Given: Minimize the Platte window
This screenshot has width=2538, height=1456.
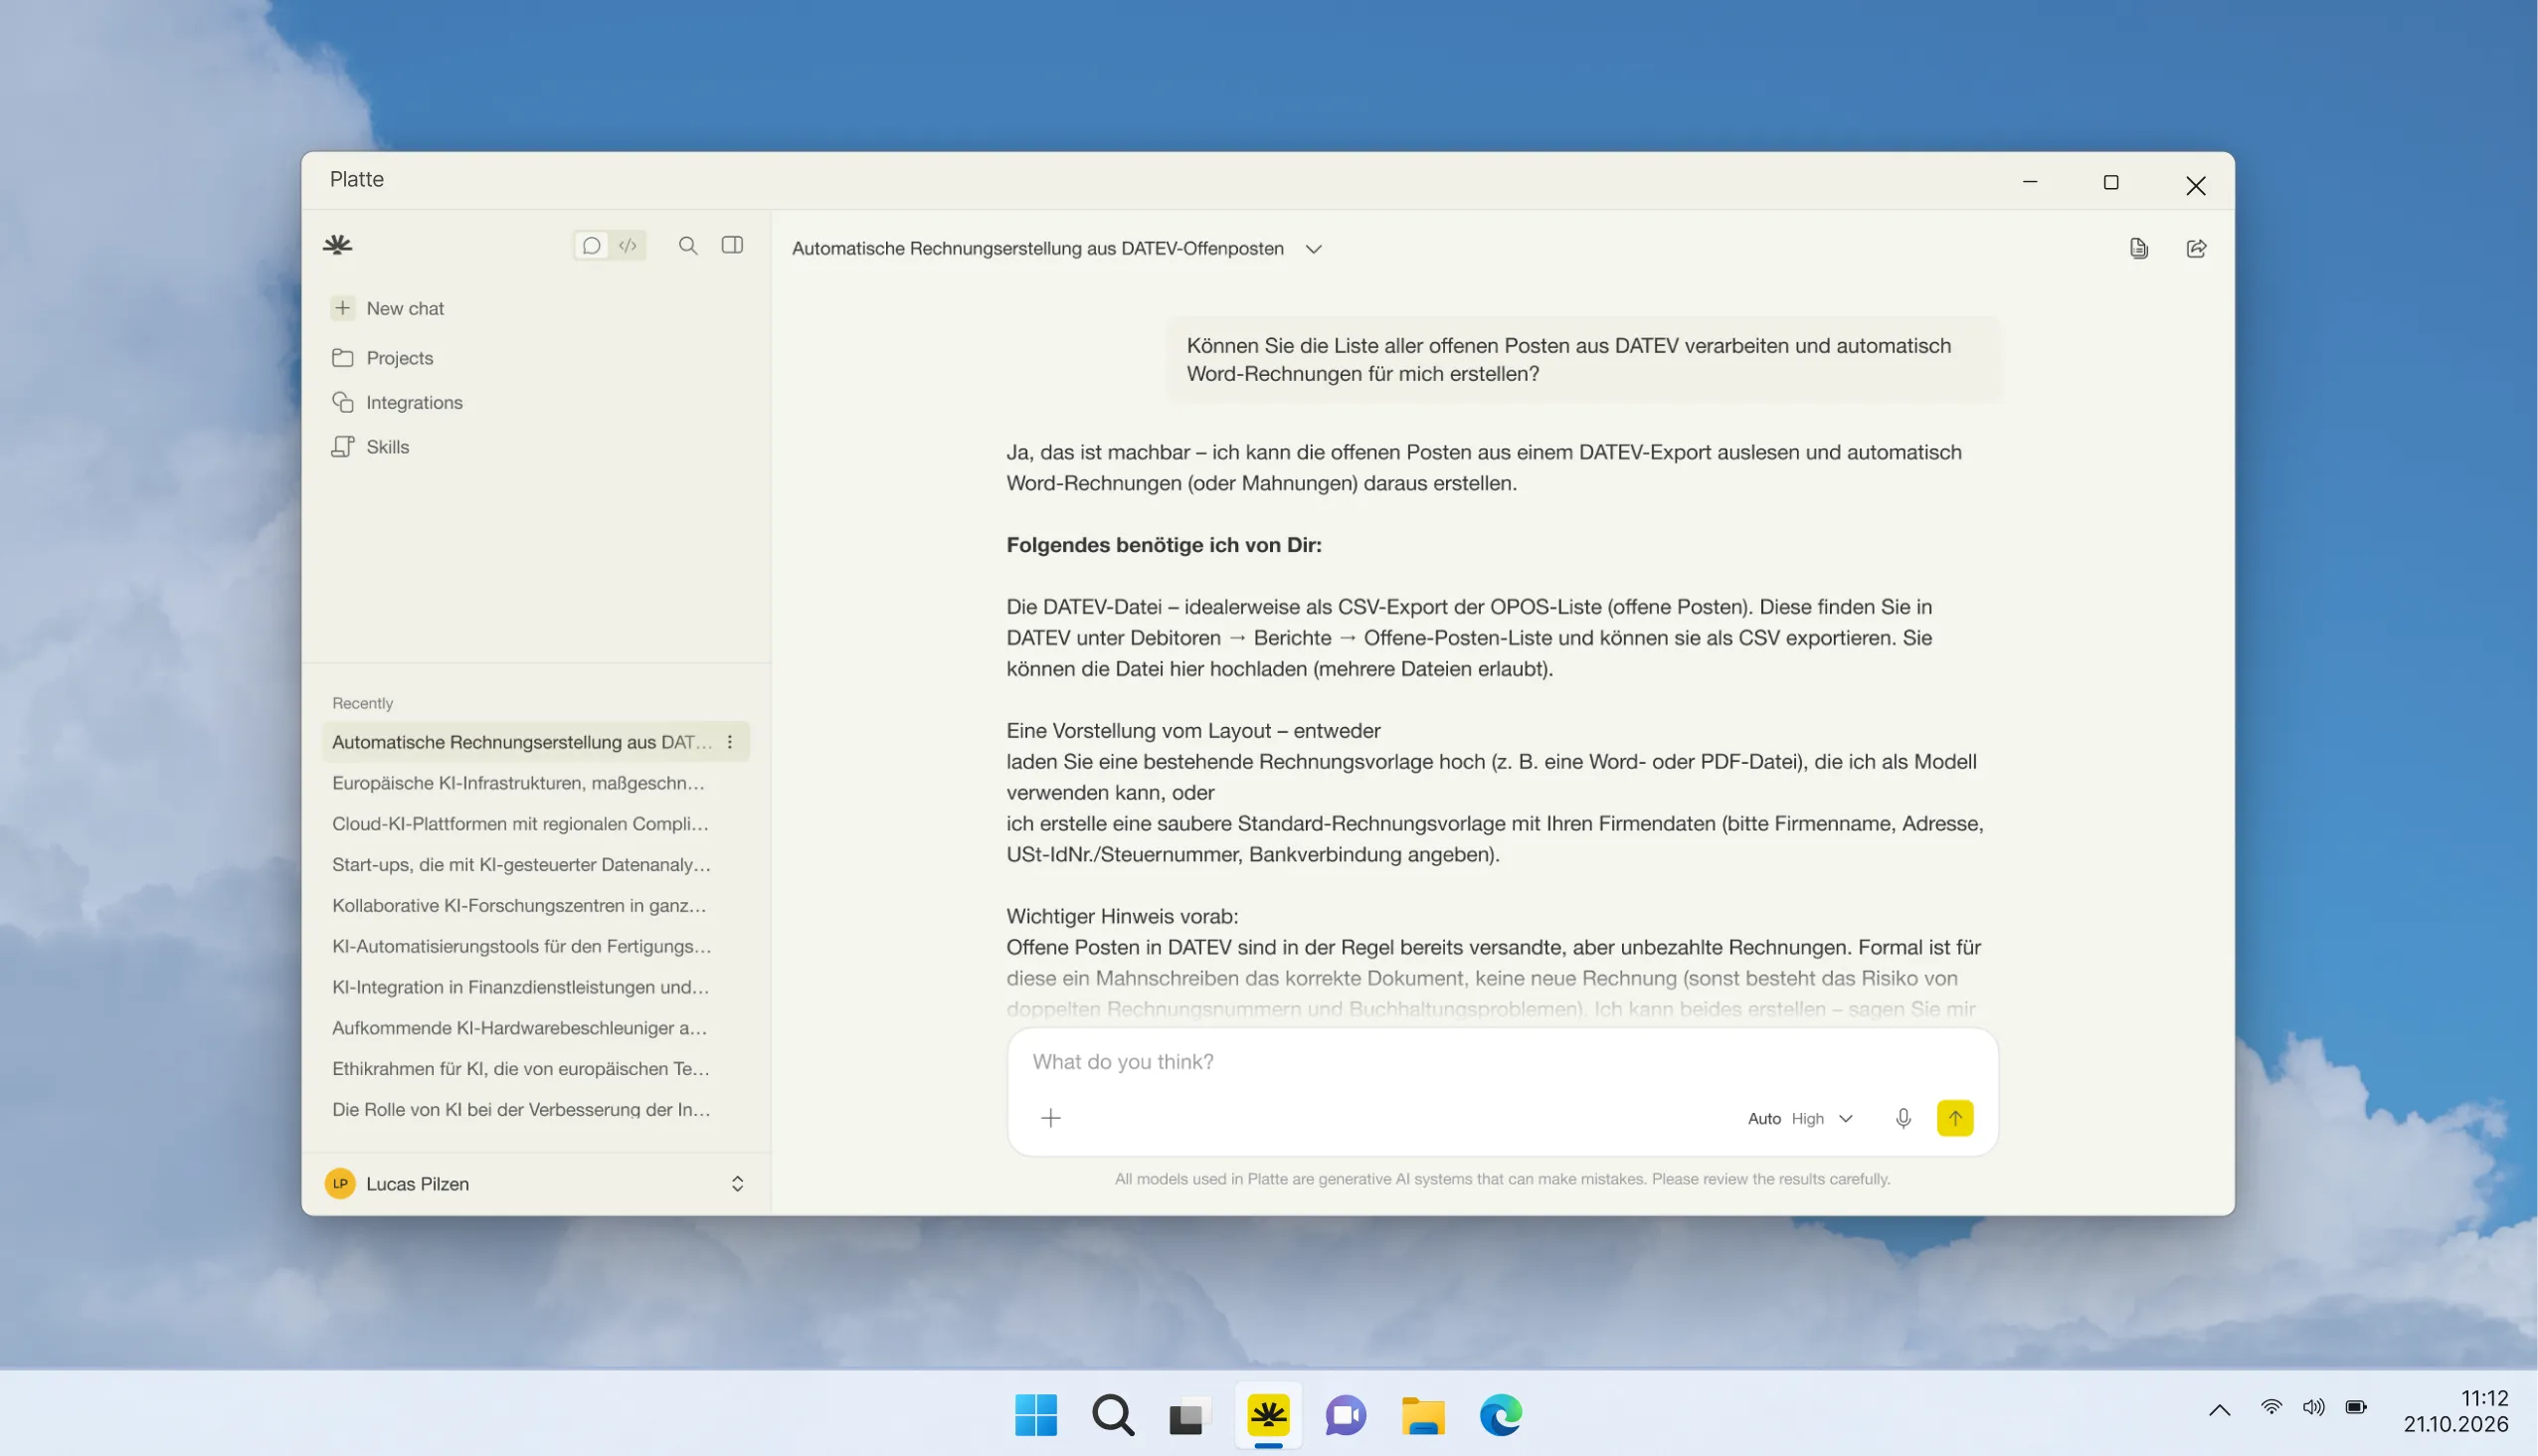Looking at the screenshot, I should [2030, 183].
